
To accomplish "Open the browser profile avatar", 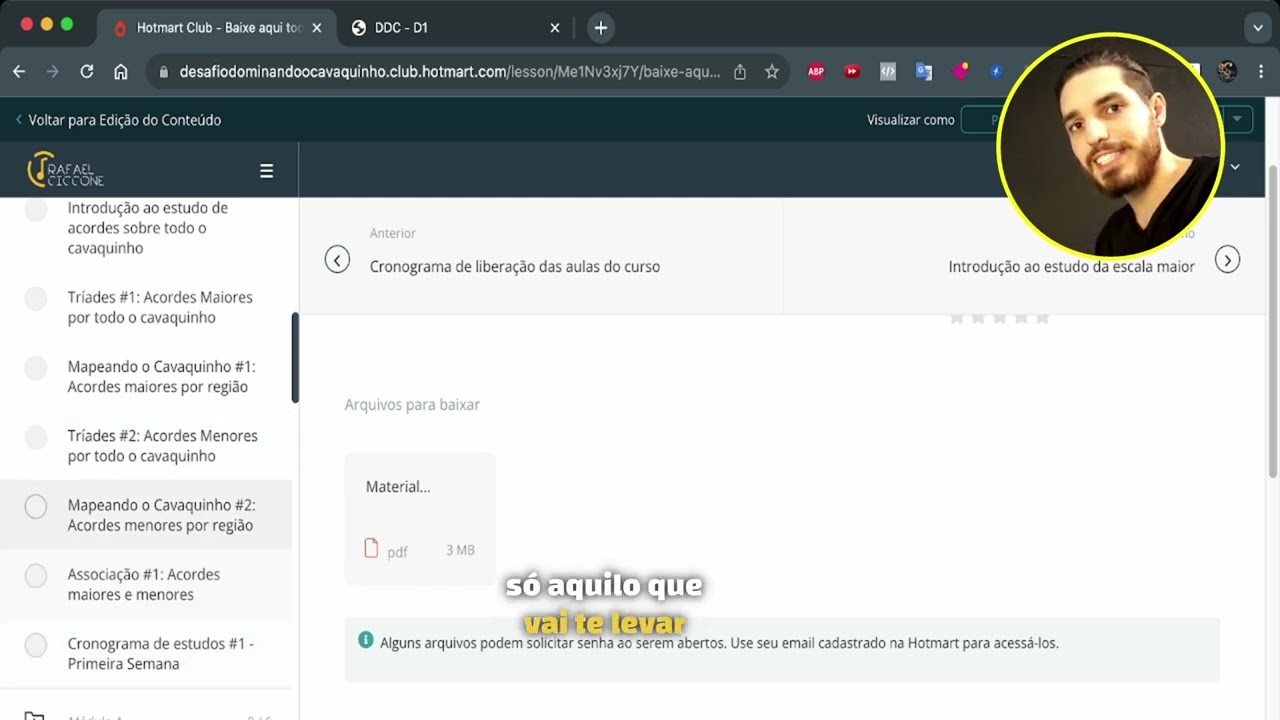I will 1227,71.
